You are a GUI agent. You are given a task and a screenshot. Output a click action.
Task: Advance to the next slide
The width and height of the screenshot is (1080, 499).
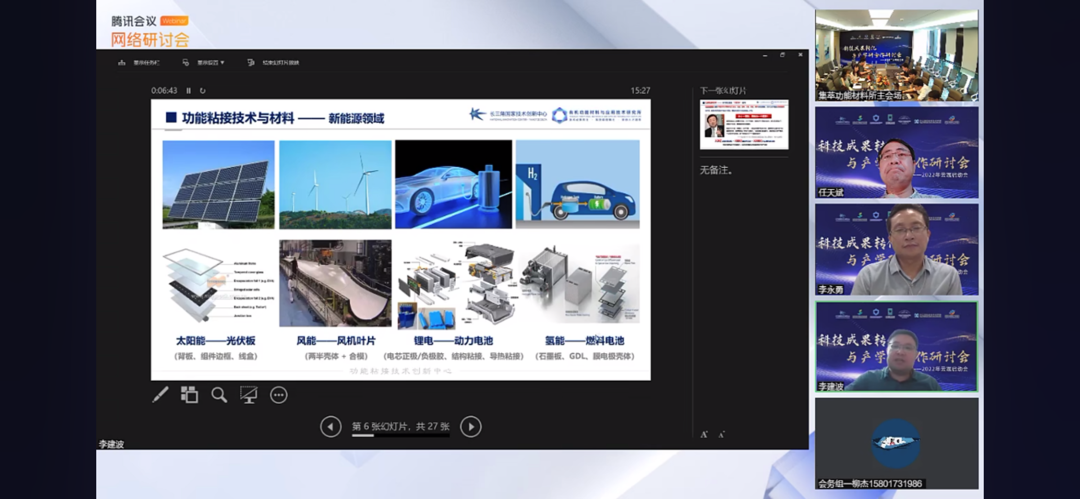click(x=470, y=427)
